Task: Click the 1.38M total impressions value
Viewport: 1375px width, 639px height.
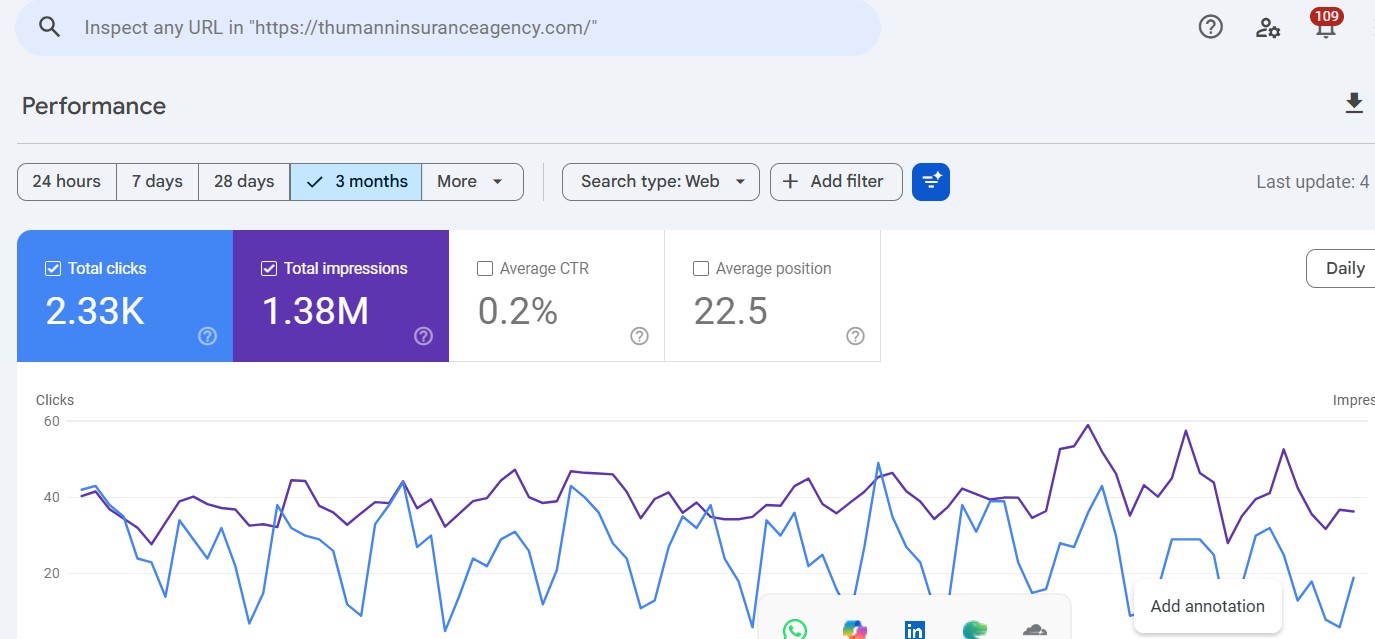Action: pos(315,311)
